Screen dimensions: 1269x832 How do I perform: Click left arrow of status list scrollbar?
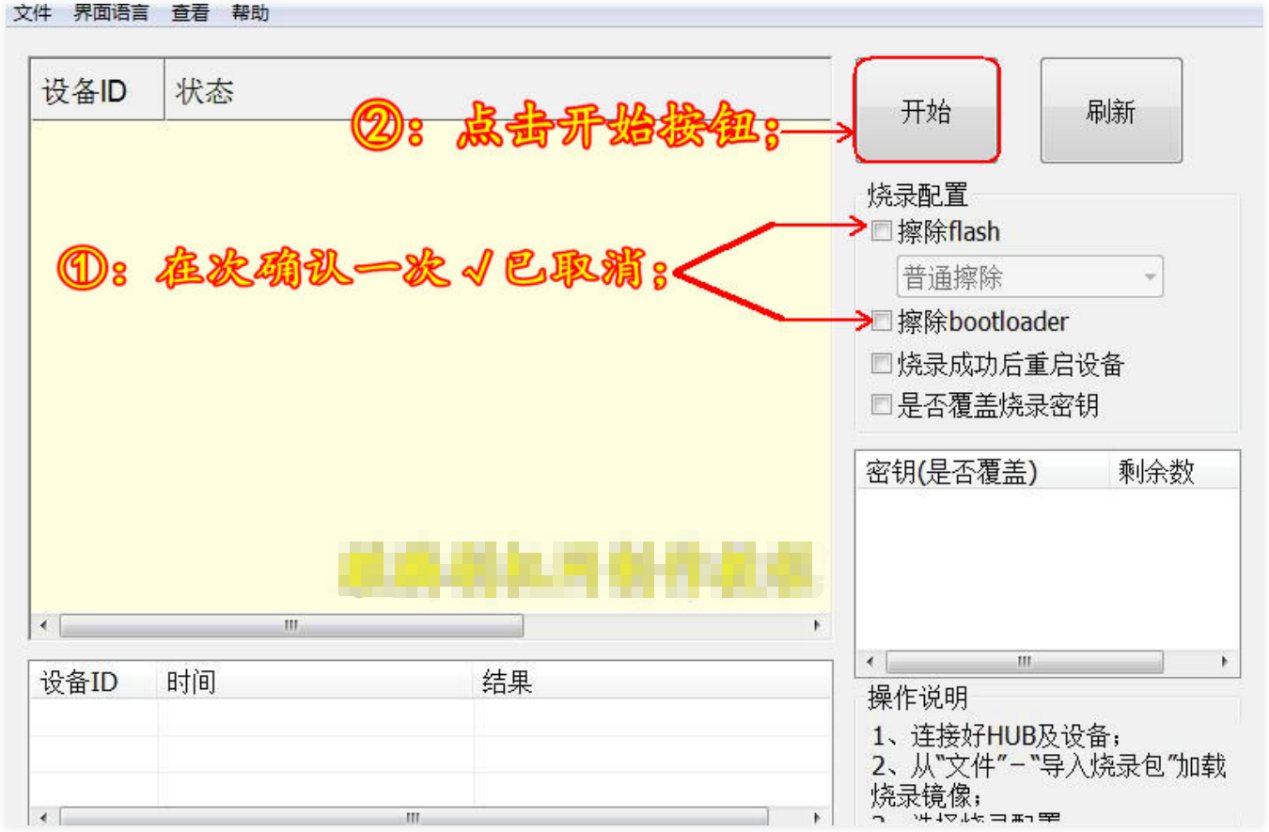pyautogui.click(x=43, y=626)
